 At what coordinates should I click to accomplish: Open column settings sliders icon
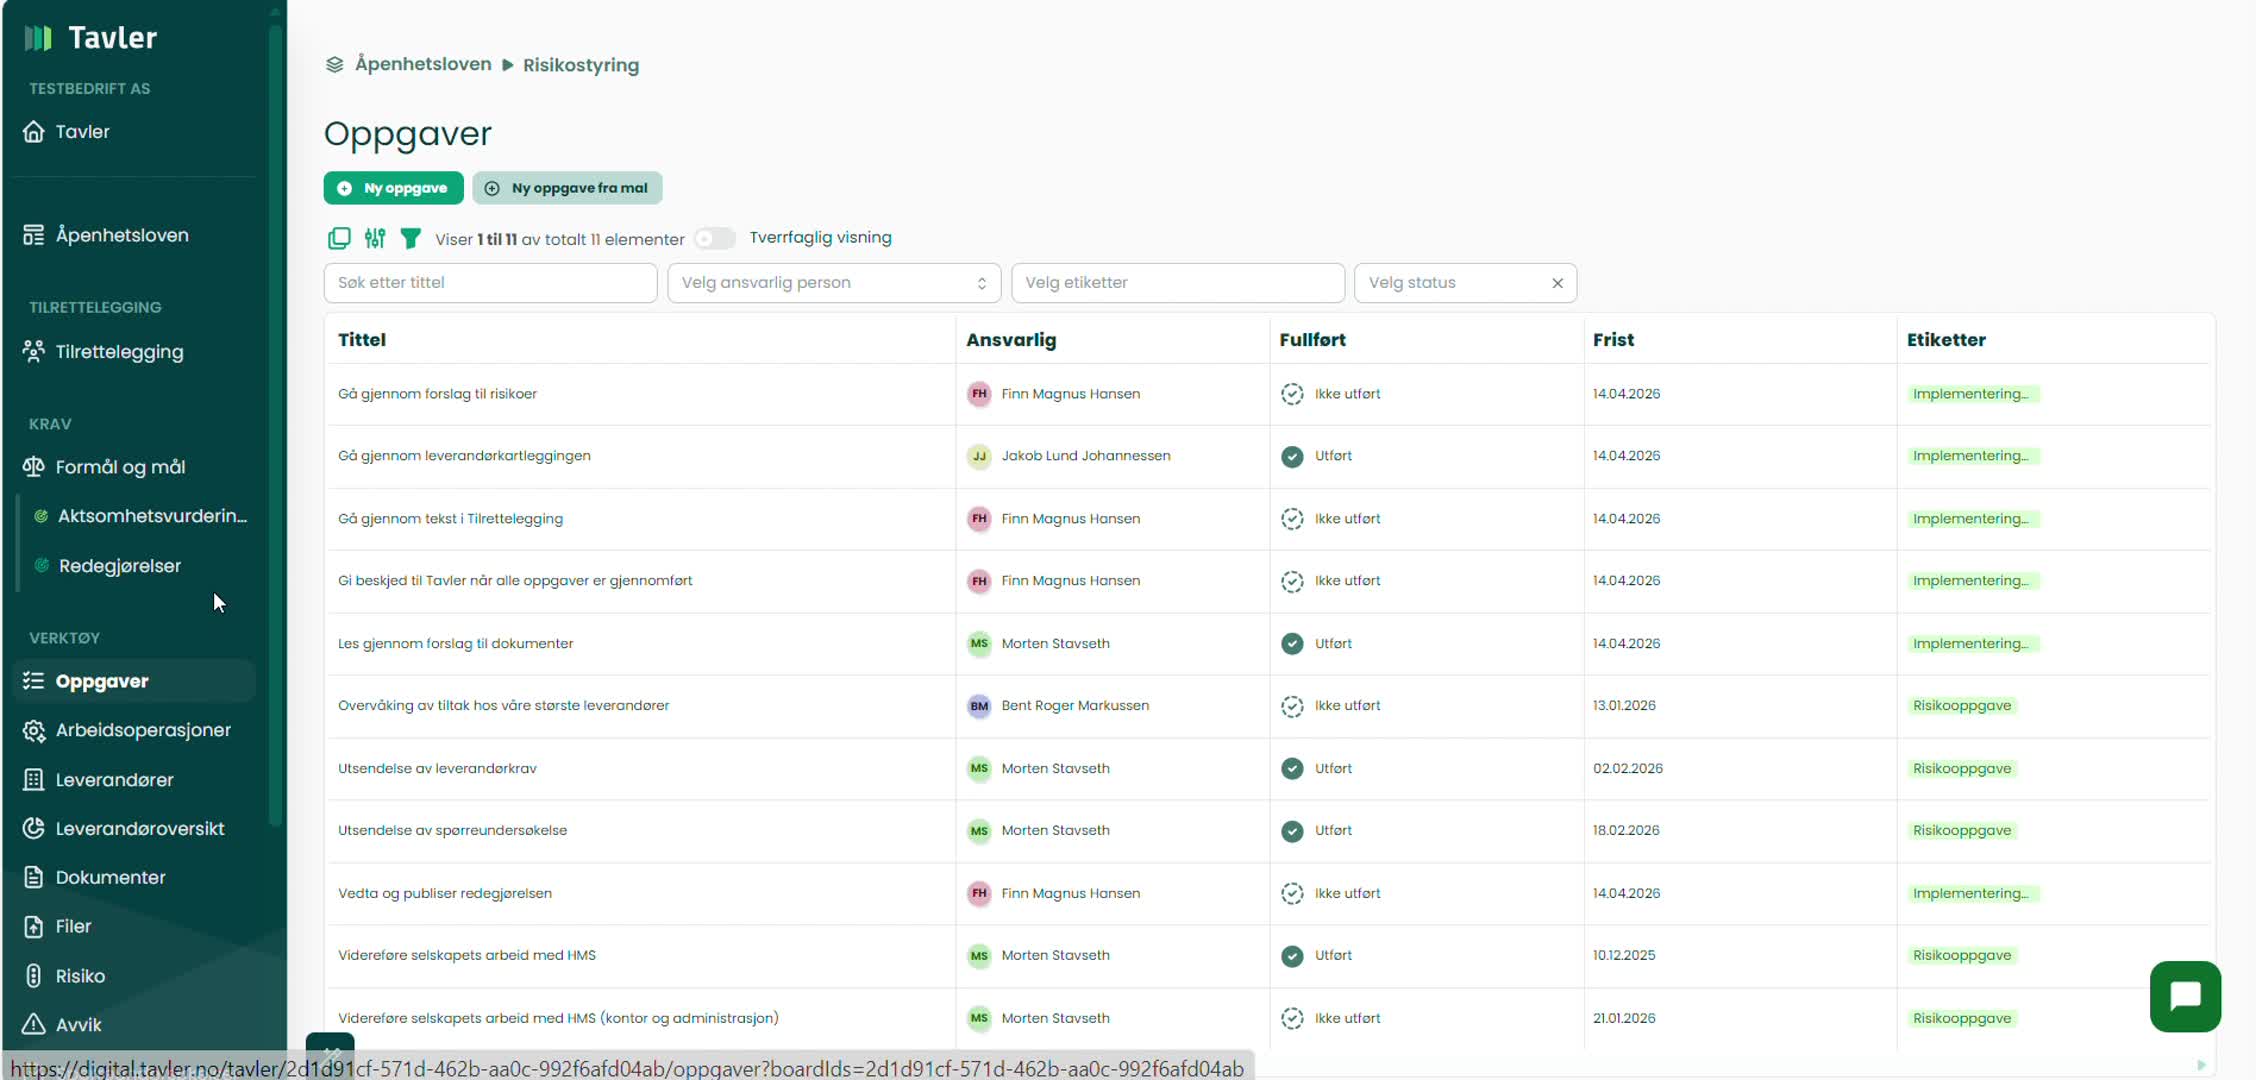[x=375, y=238]
